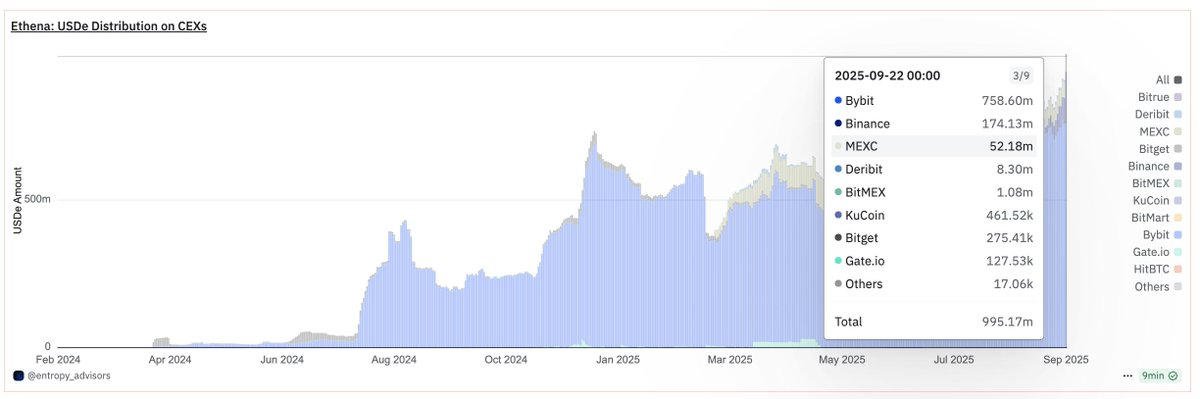Click the Sep 2025 x-axis label
This screenshot has height=399, width=1200.
(x=1066, y=359)
